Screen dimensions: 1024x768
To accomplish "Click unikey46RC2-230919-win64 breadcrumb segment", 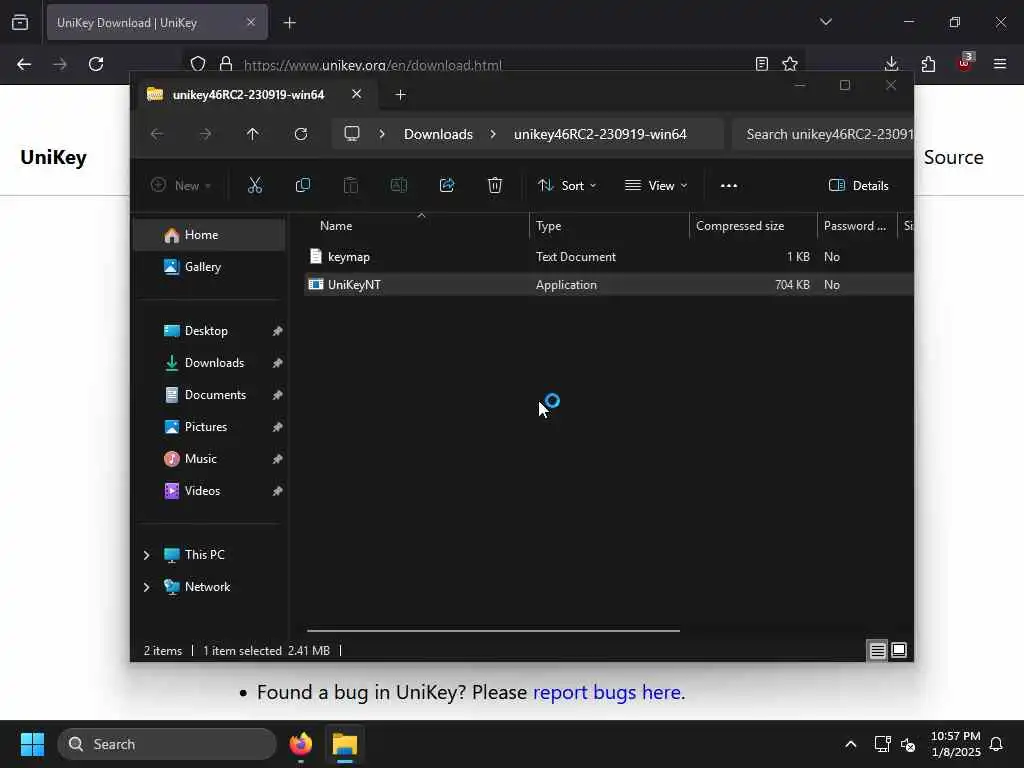I will click(x=600, y=134).
